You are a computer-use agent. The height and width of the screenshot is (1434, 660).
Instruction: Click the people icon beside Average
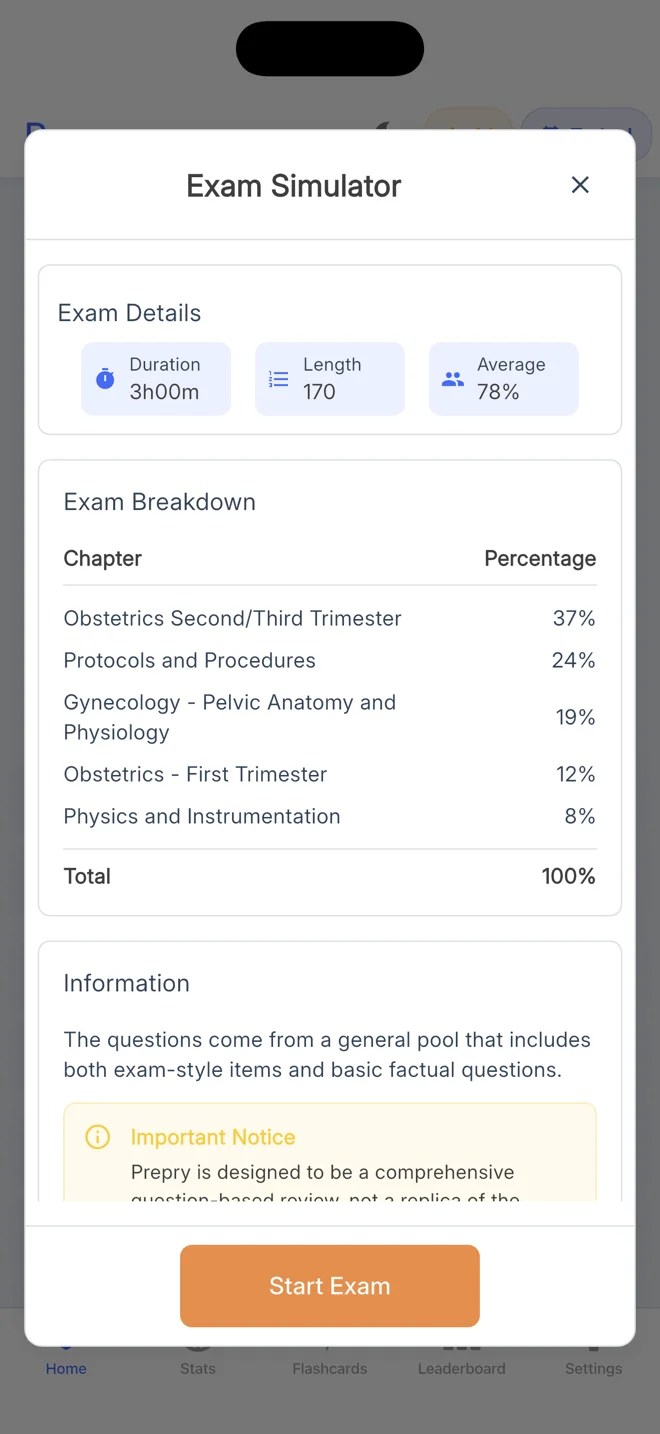click(452, 378)
